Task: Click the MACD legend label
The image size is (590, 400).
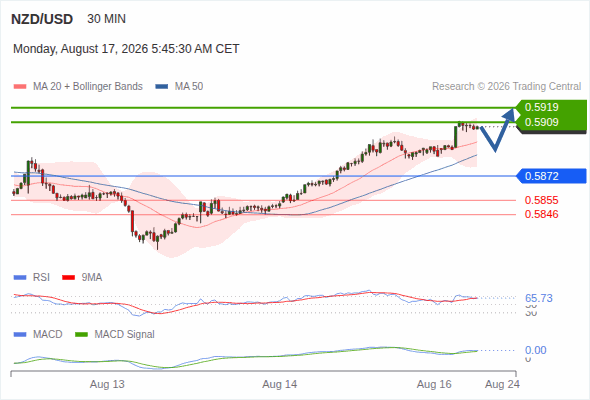Action: click(x=48, y=335)
